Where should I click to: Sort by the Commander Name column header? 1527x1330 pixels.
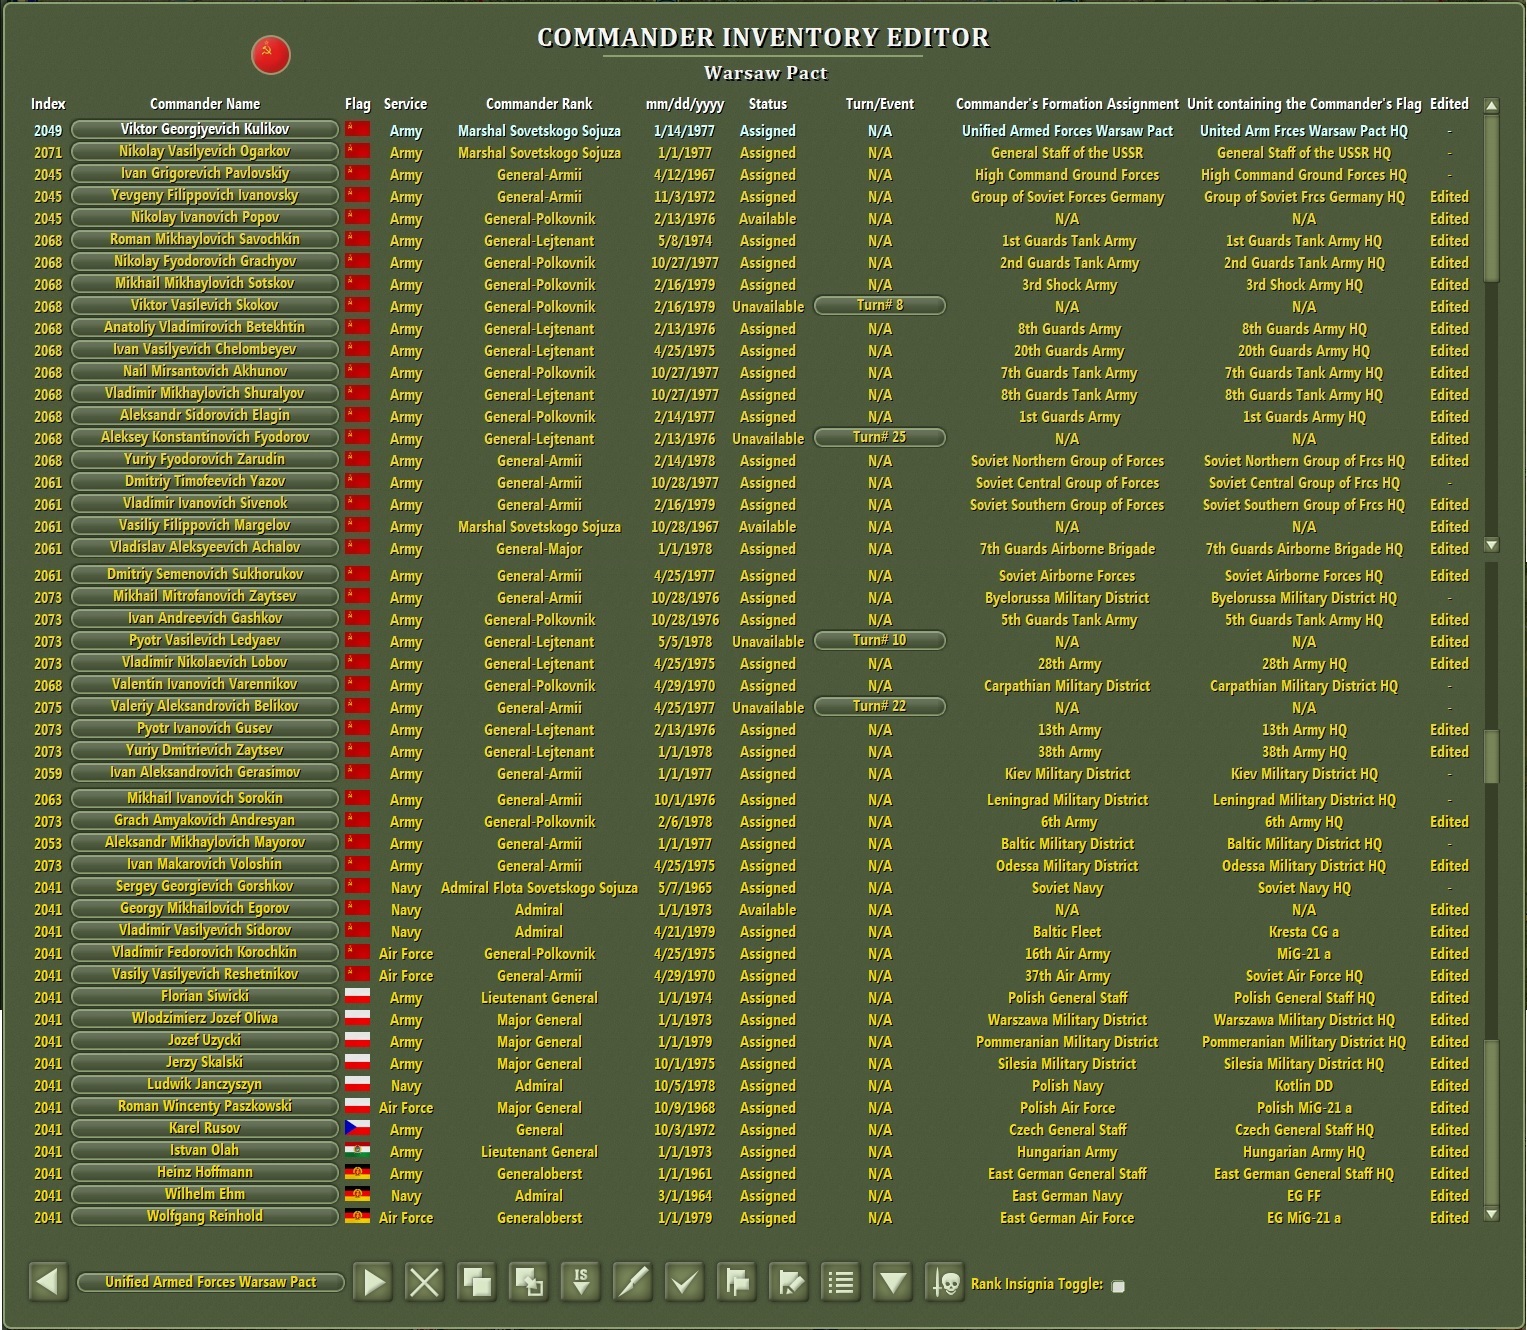(x=205, y=104)
